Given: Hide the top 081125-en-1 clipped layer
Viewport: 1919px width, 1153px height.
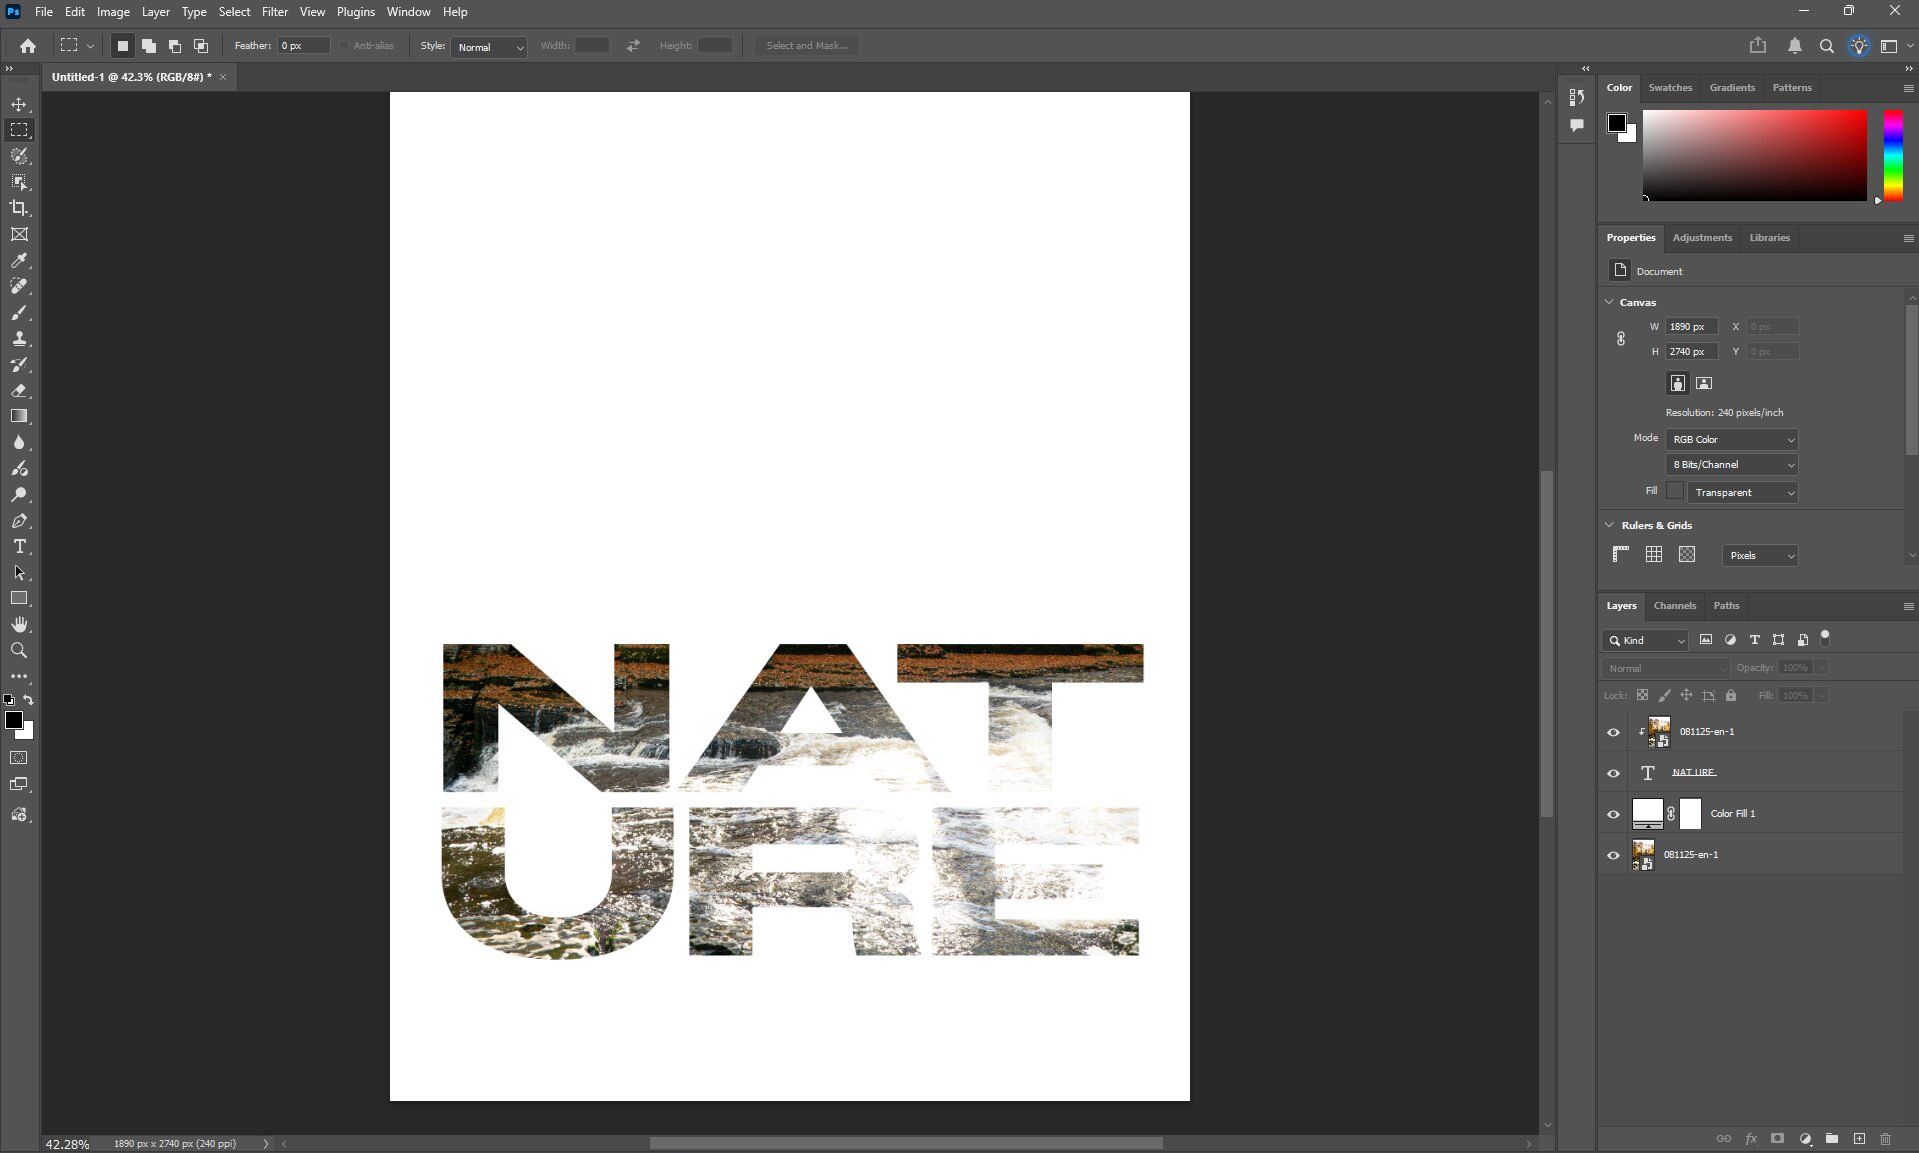Looking at the screenshot, I should coord(1613,732).
